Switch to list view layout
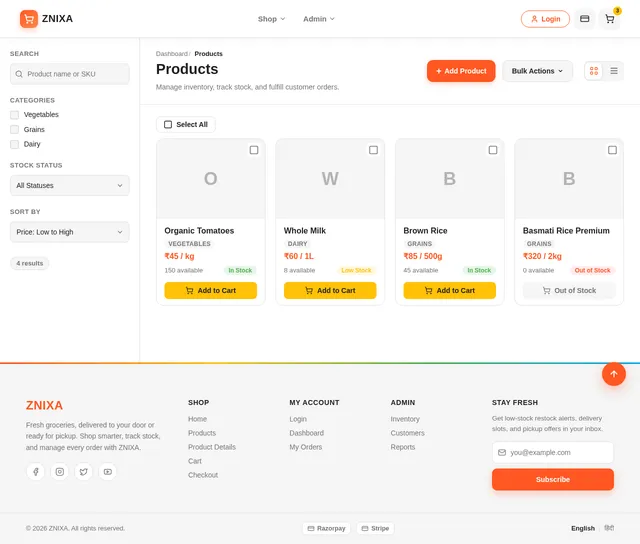Screen dimensions: 640x544 (613, 71)
